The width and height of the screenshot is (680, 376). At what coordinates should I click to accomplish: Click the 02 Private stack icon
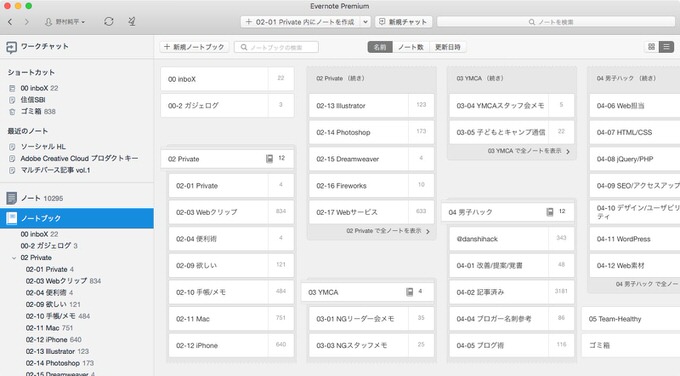pos(269,159)
